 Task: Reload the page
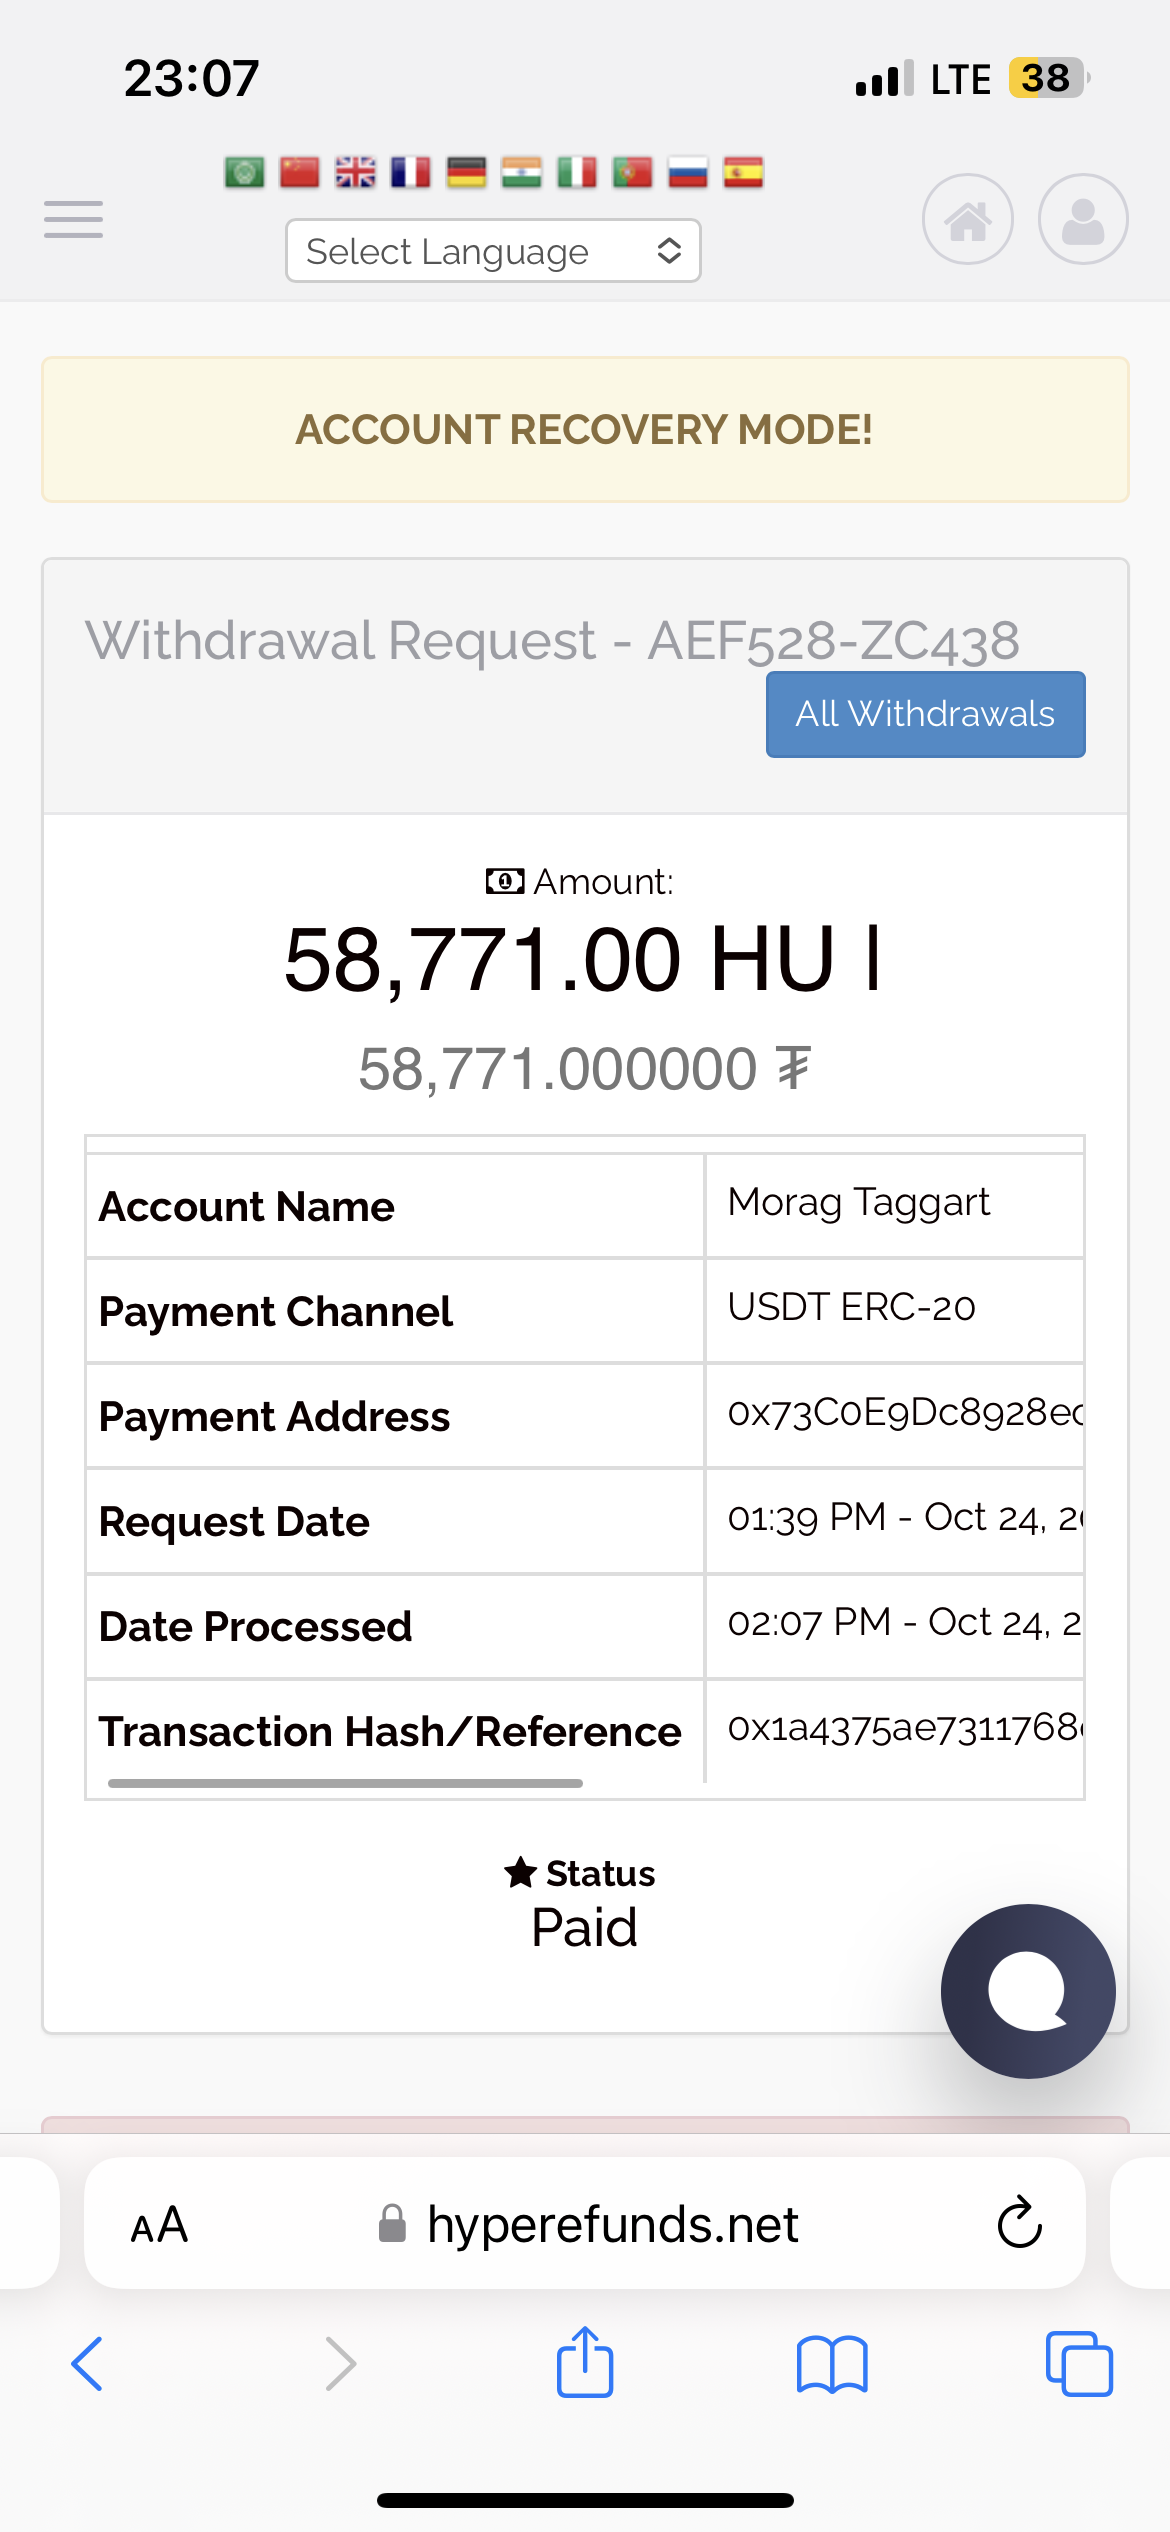click(x=1020, y=2222)
